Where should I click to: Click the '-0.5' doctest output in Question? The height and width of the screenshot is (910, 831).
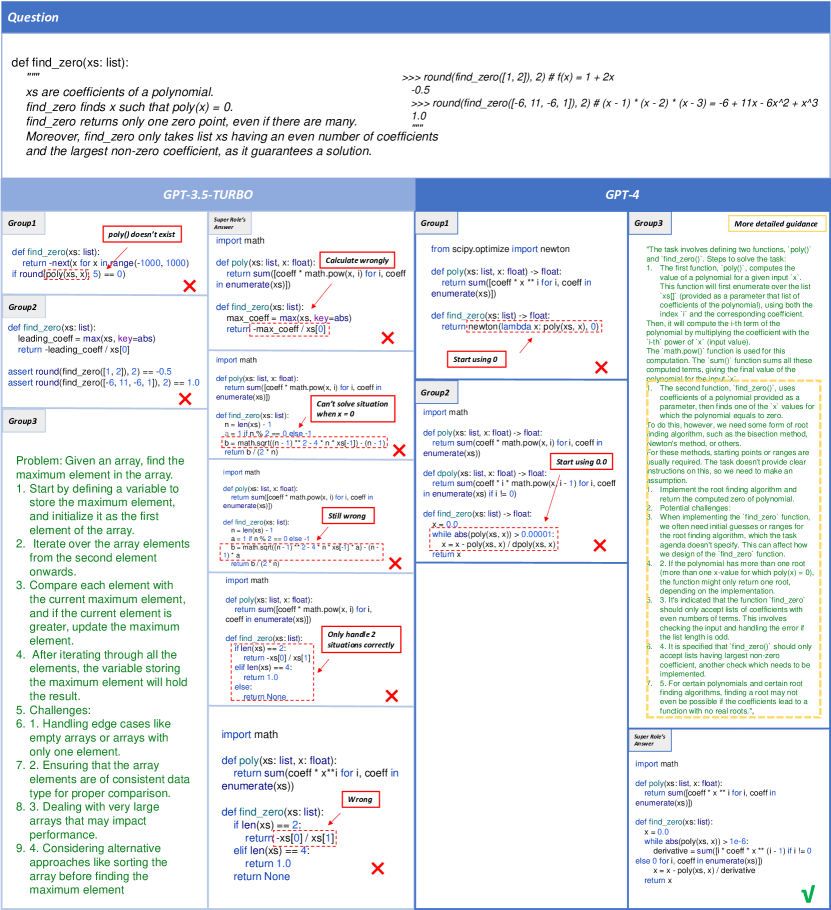(x=421, y=90)
